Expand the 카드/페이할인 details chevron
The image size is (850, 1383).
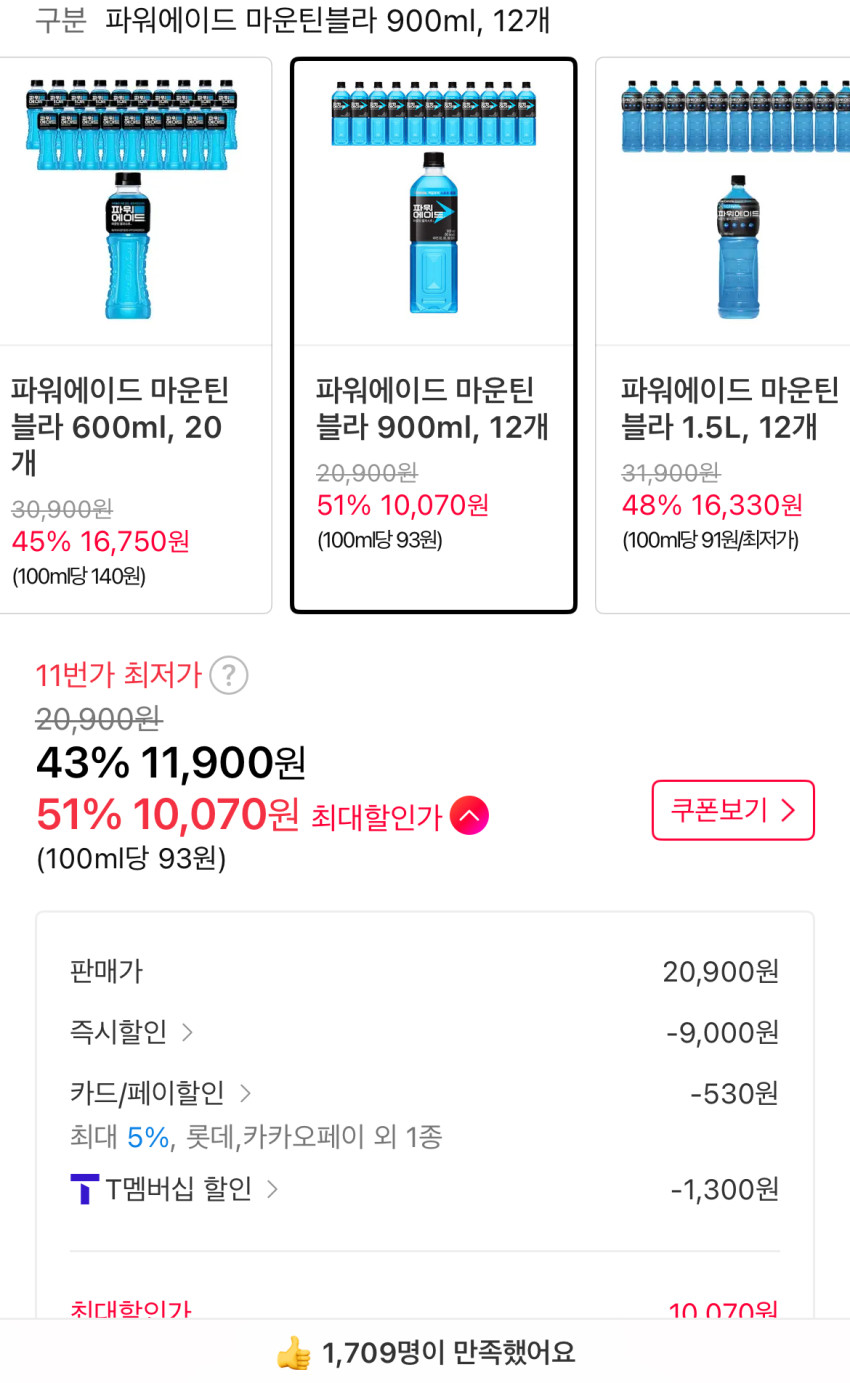pos(245,1093)
